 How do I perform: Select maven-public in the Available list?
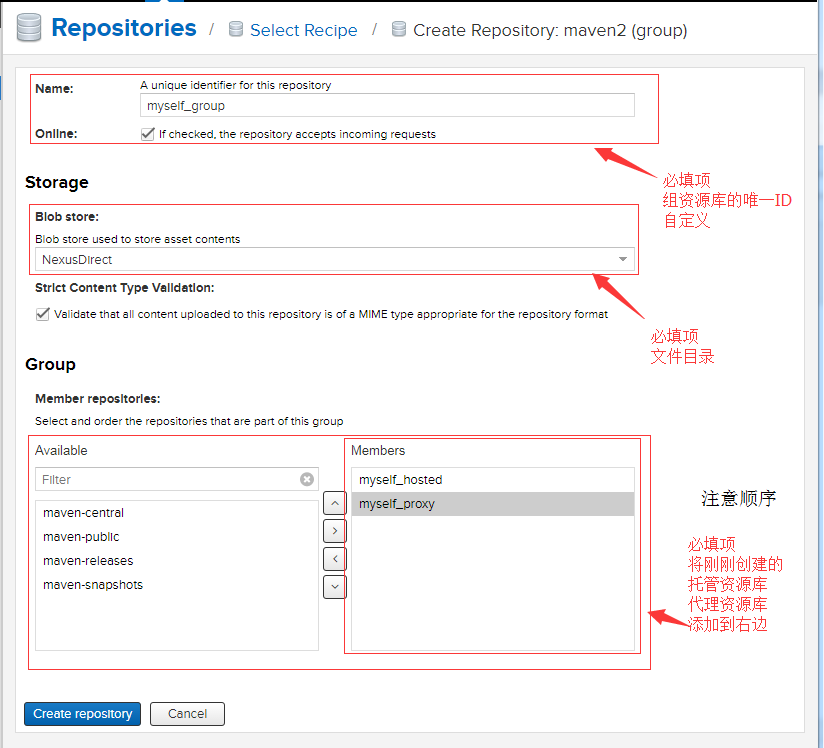(177, 537)
